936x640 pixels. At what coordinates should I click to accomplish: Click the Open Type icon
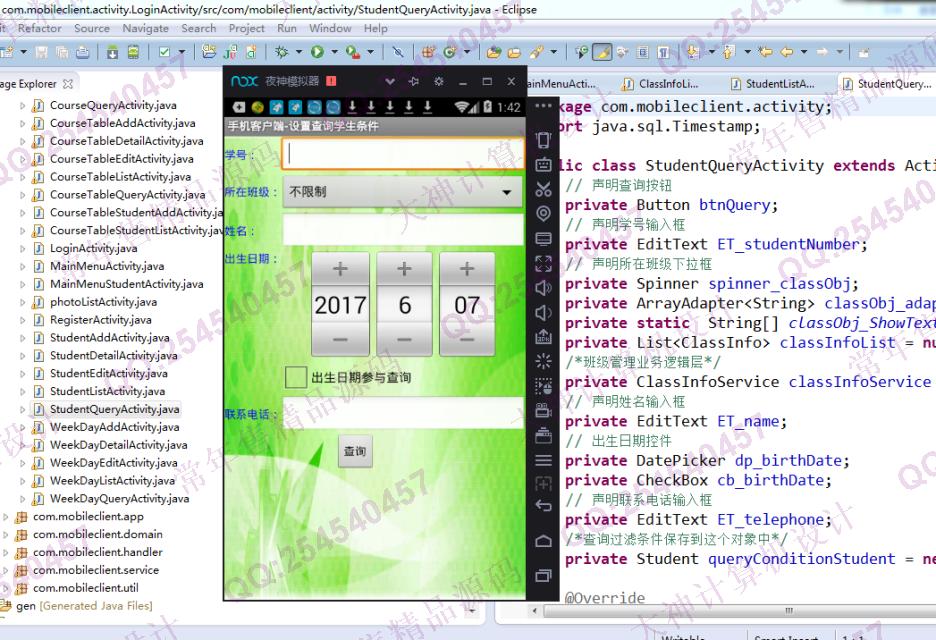[x=494, y=53]
